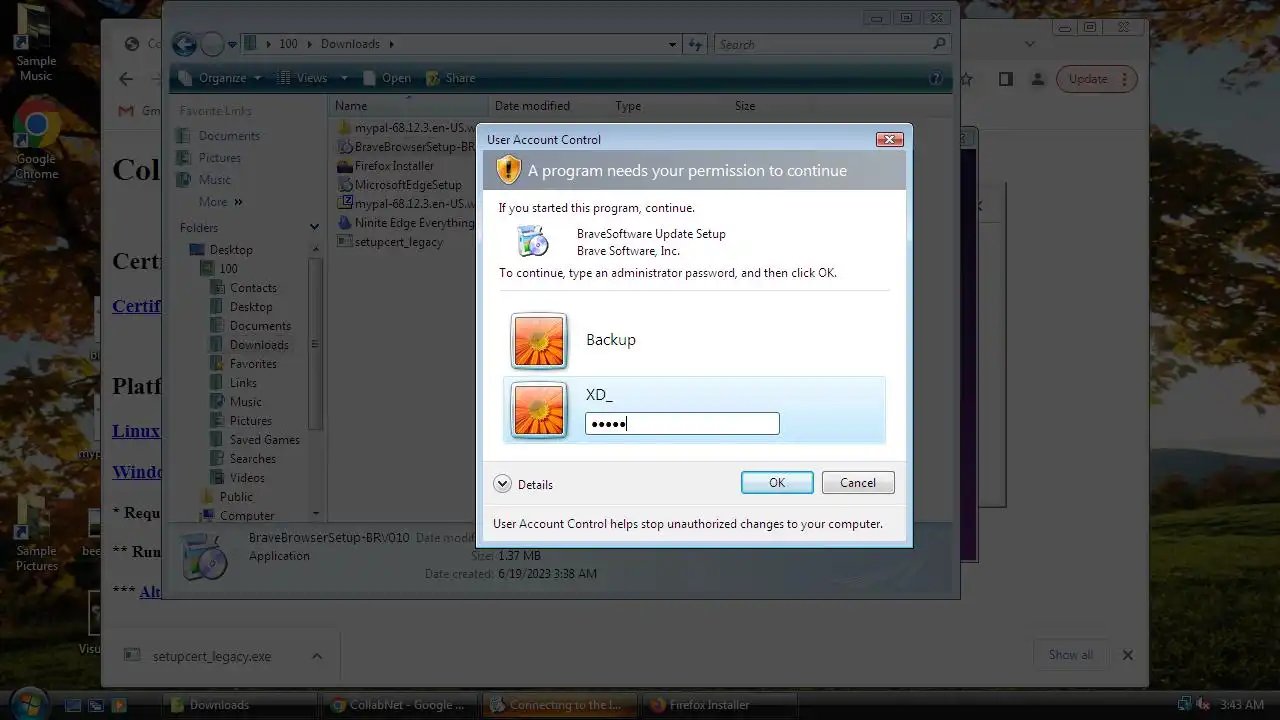This screenshot has width=1280, height=720.
Task: Click Chrome's Update button
Action: 1096,79
